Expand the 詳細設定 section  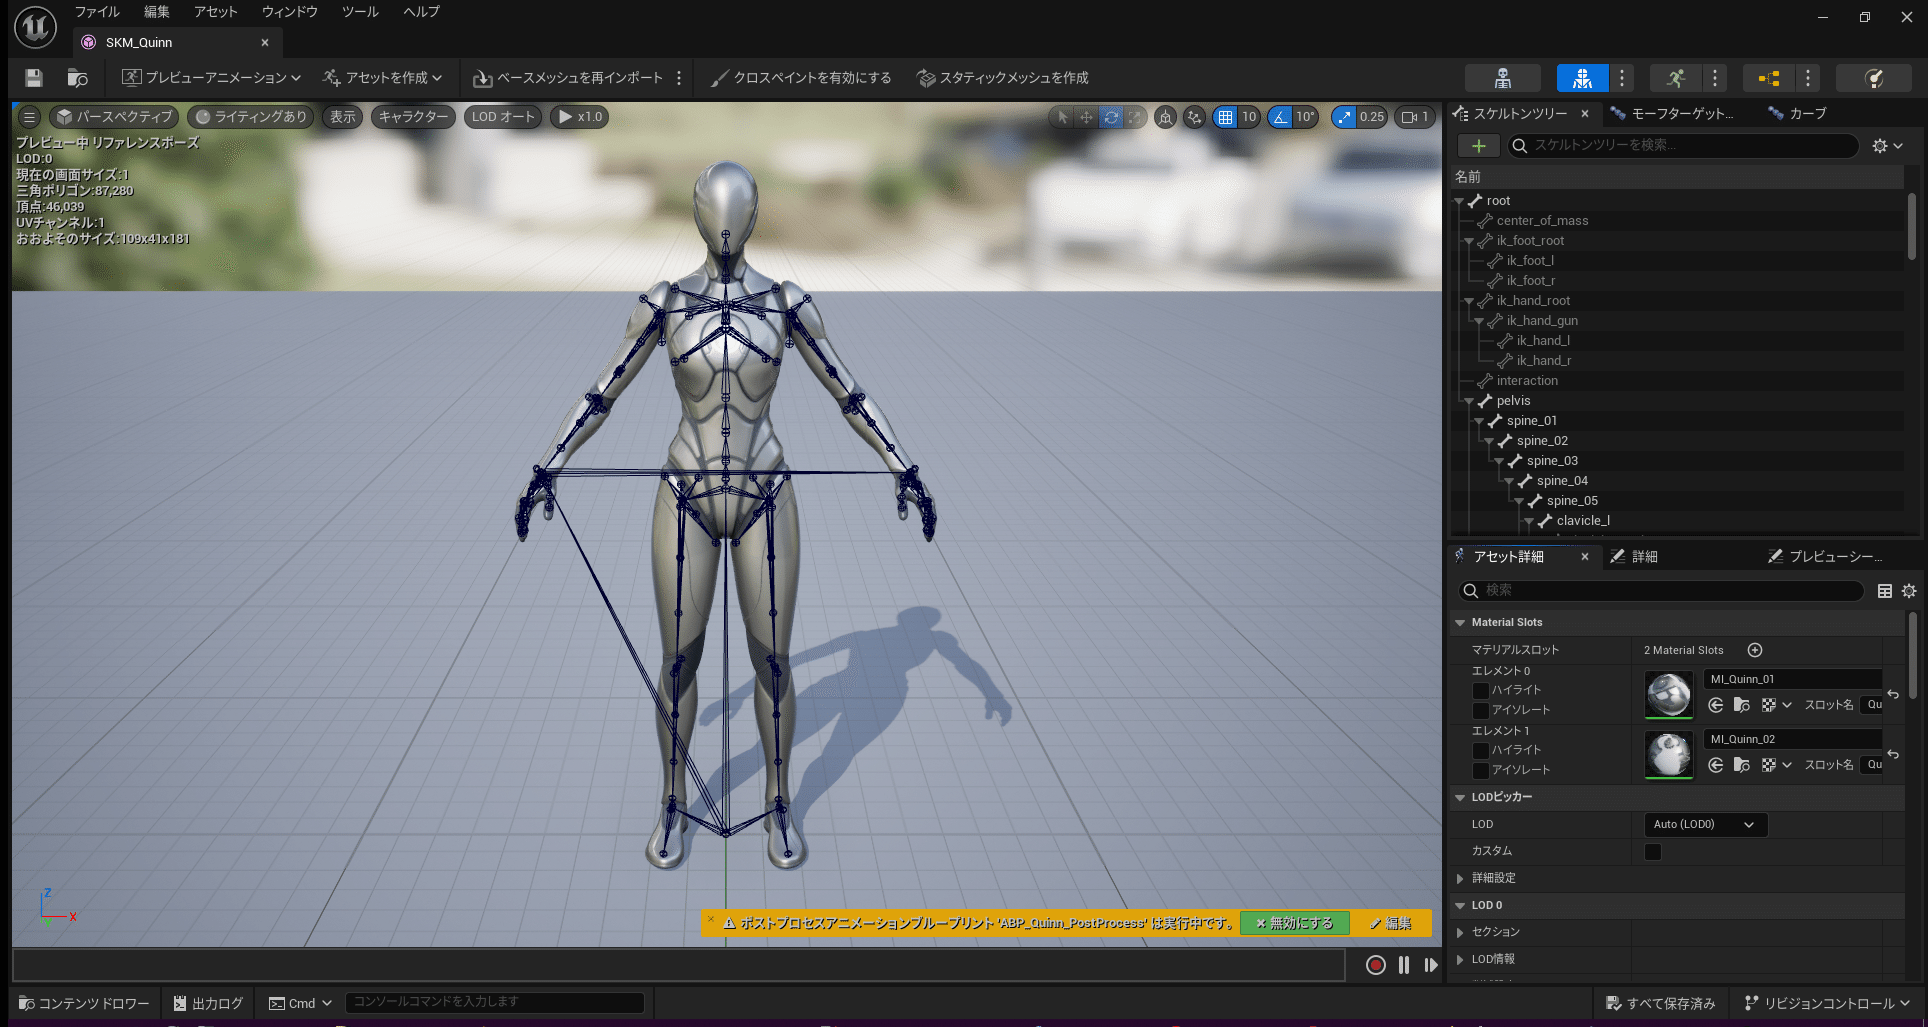(1460, 879)
